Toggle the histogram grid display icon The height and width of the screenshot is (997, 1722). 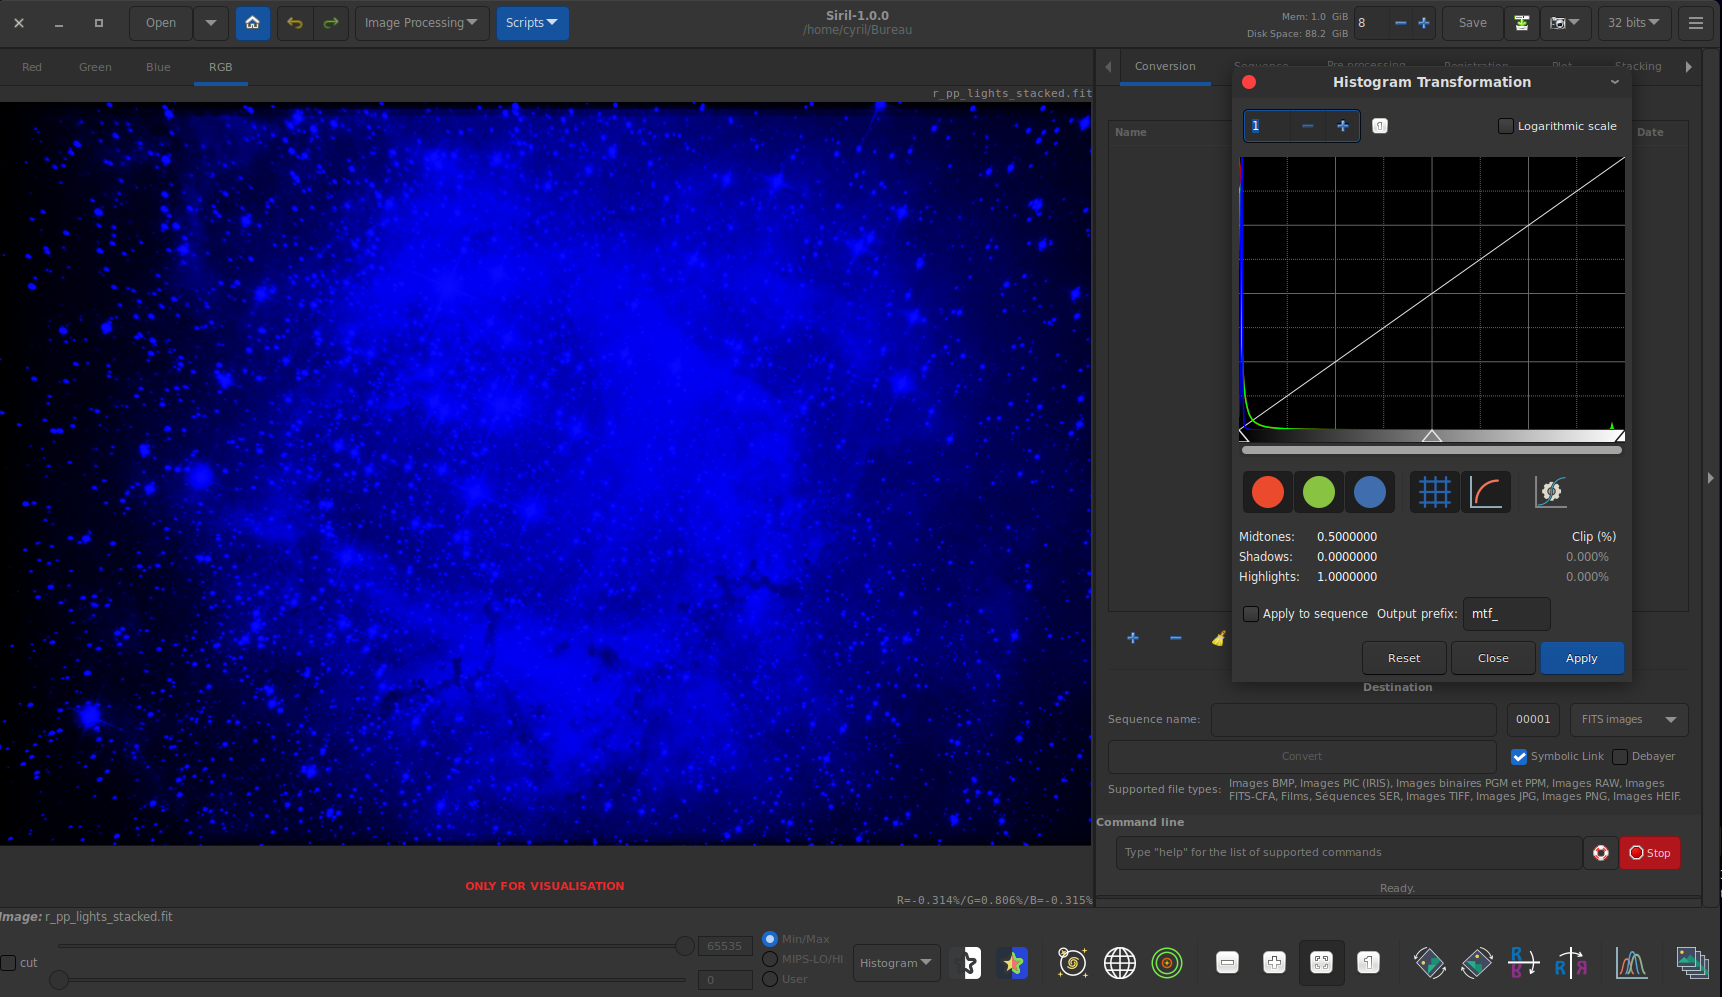click(1434, 492)
